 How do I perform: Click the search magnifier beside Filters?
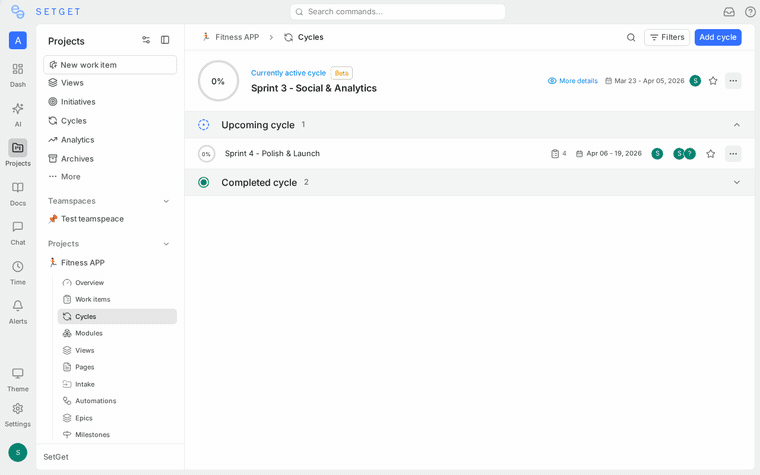[x=631, y=37]
